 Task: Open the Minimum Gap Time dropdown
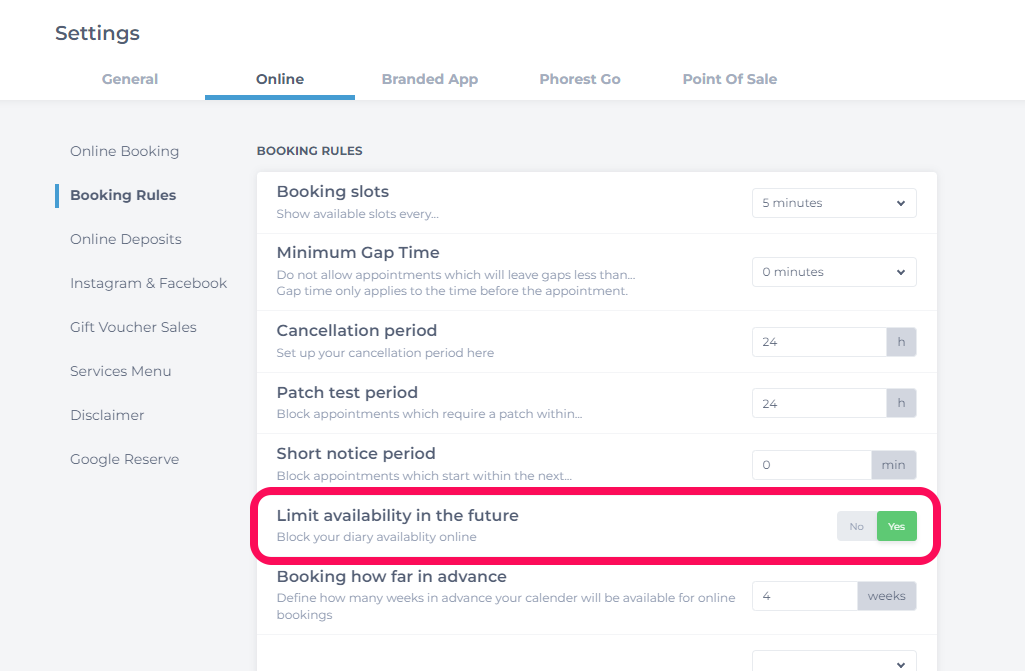click(834, 272)
